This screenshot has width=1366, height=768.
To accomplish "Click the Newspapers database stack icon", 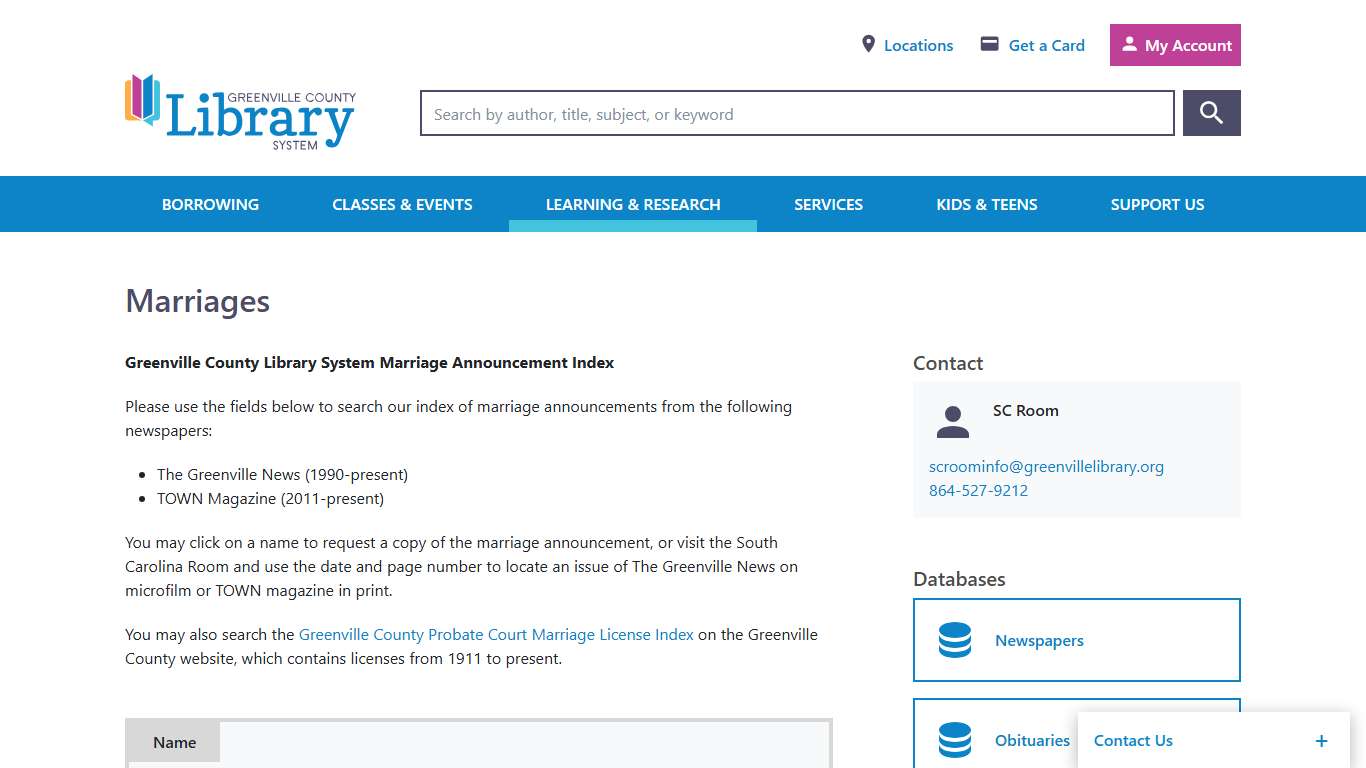I will pos(955,640).
